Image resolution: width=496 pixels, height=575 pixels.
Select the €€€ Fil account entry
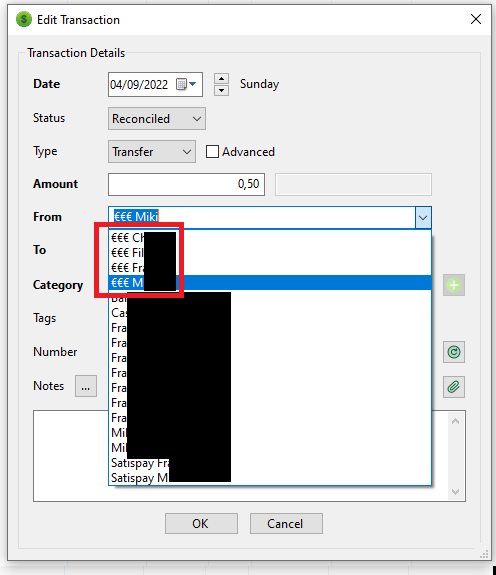coord(270,252)
